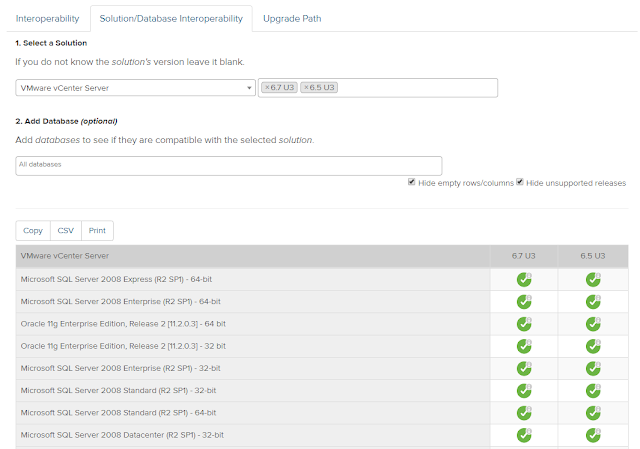Print the compatibility table

(97, 231)
